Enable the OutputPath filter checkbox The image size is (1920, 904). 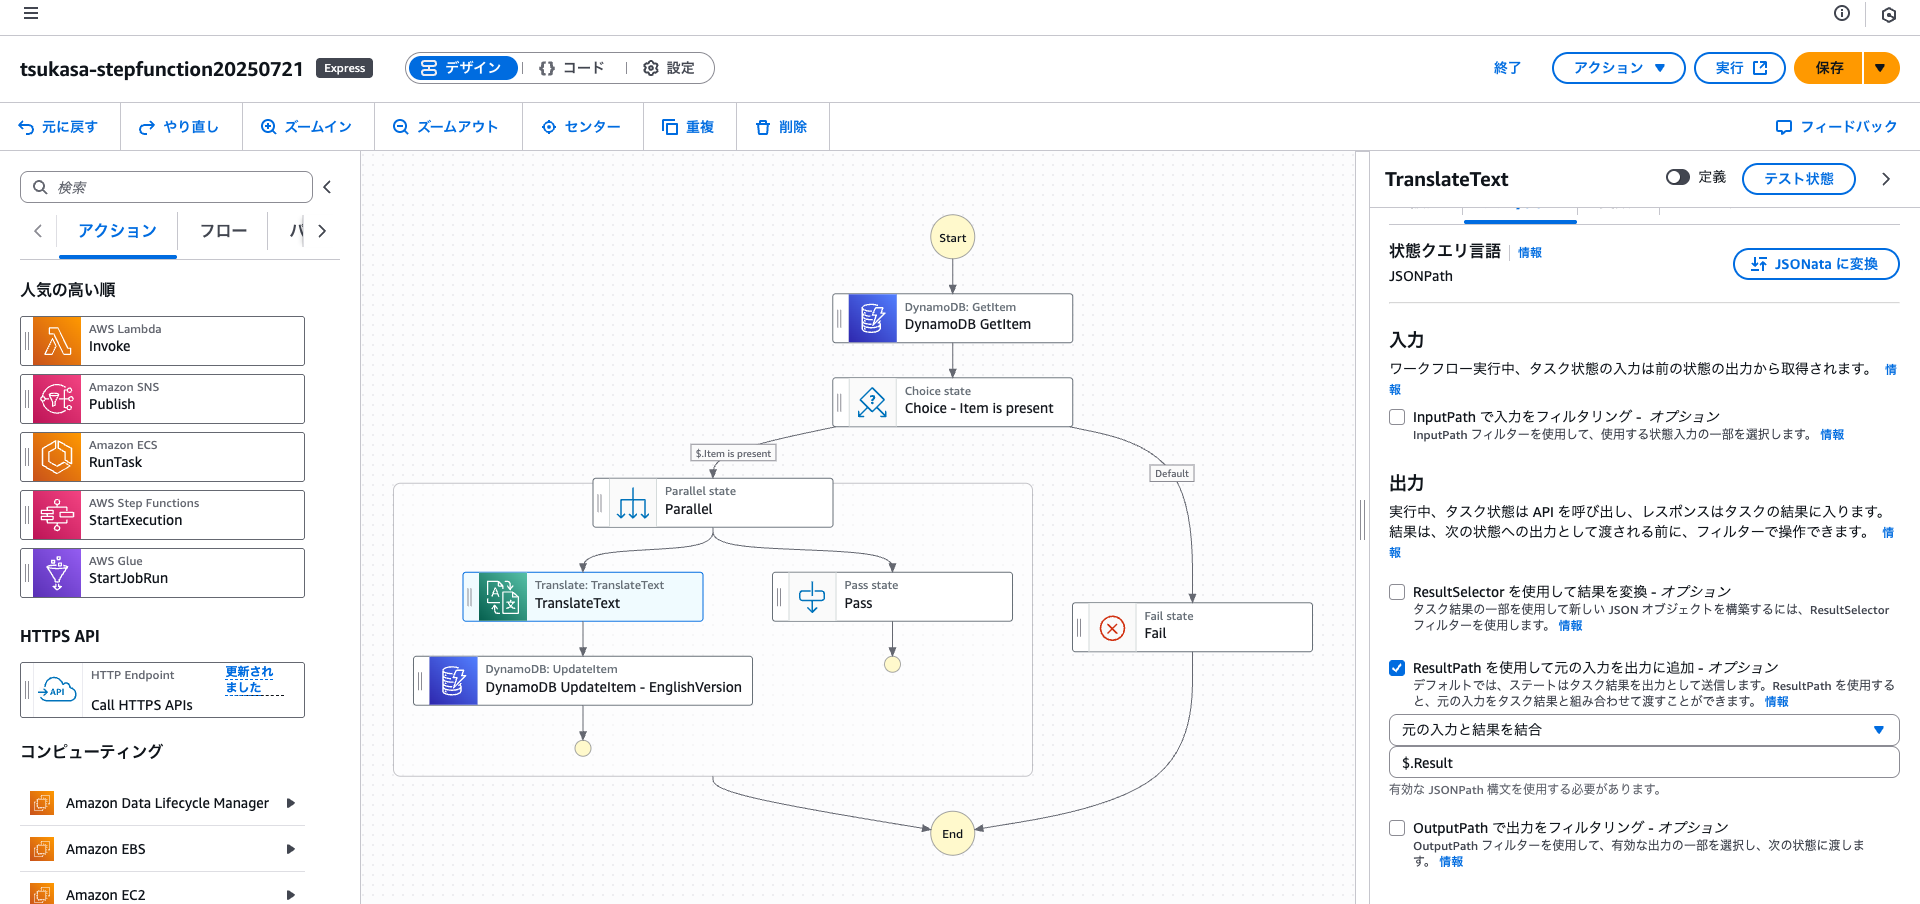pyautogui.click(x=1397, y=828)
